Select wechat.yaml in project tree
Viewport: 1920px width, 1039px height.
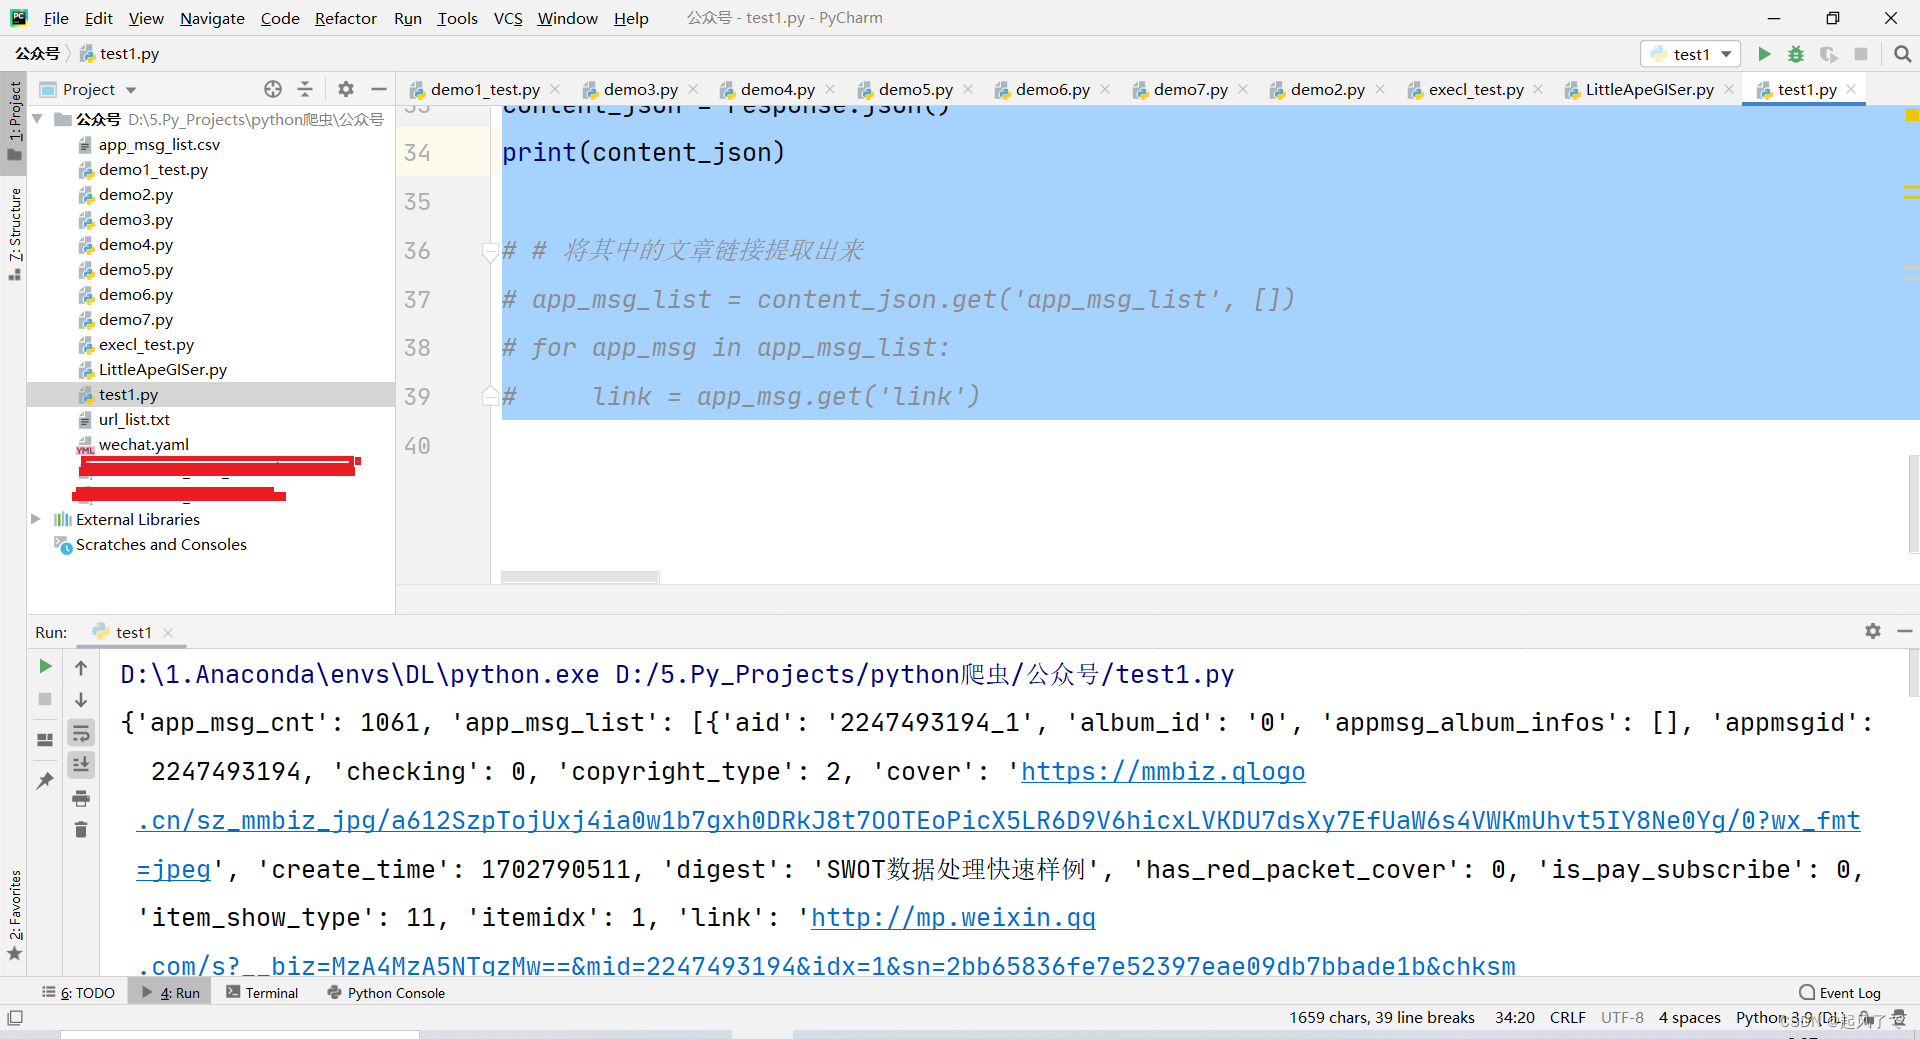[x=143, y=444]
